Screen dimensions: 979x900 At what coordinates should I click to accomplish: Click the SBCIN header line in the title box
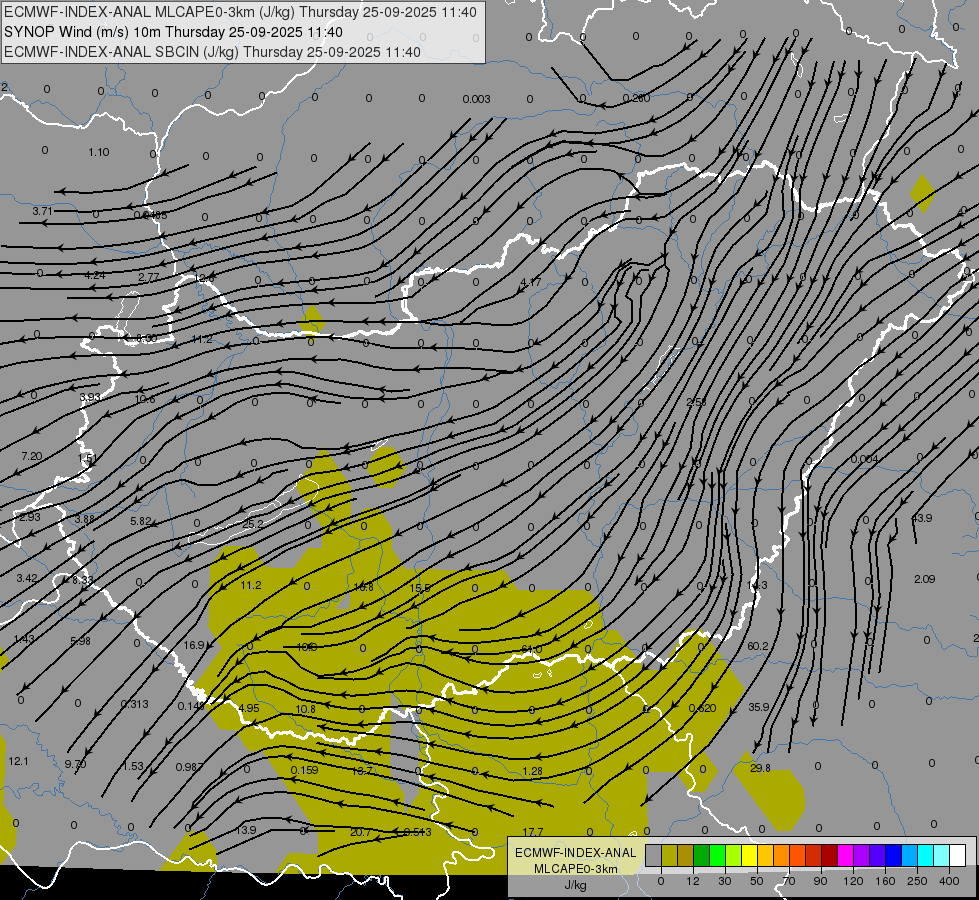coord(212,52)
